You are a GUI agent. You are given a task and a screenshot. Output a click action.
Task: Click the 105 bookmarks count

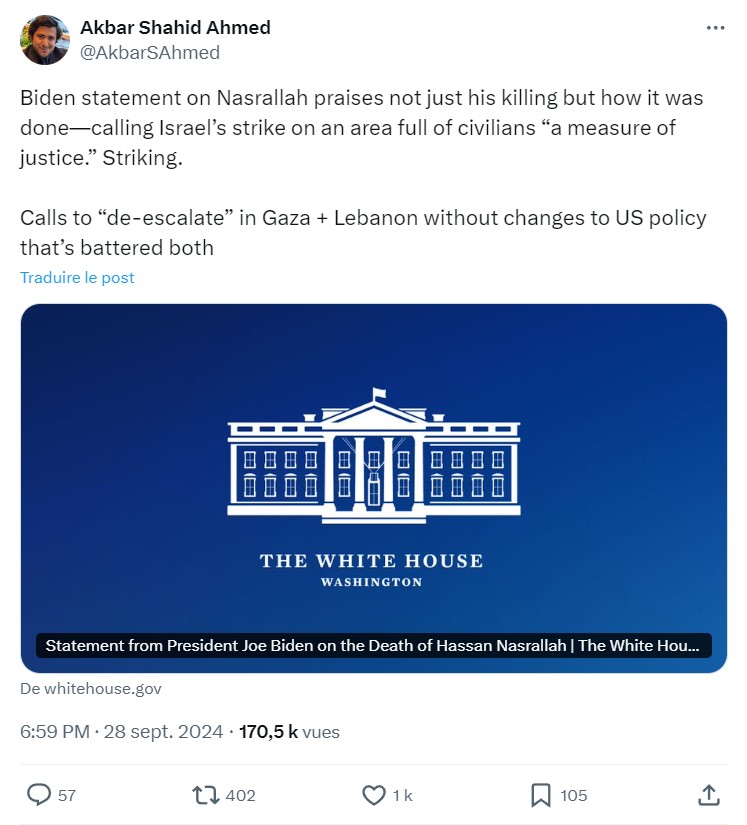coord(574,796)
